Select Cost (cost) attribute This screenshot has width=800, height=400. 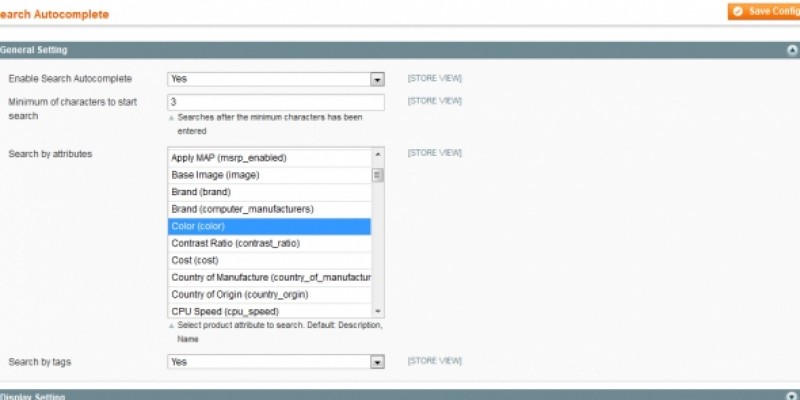269,260
